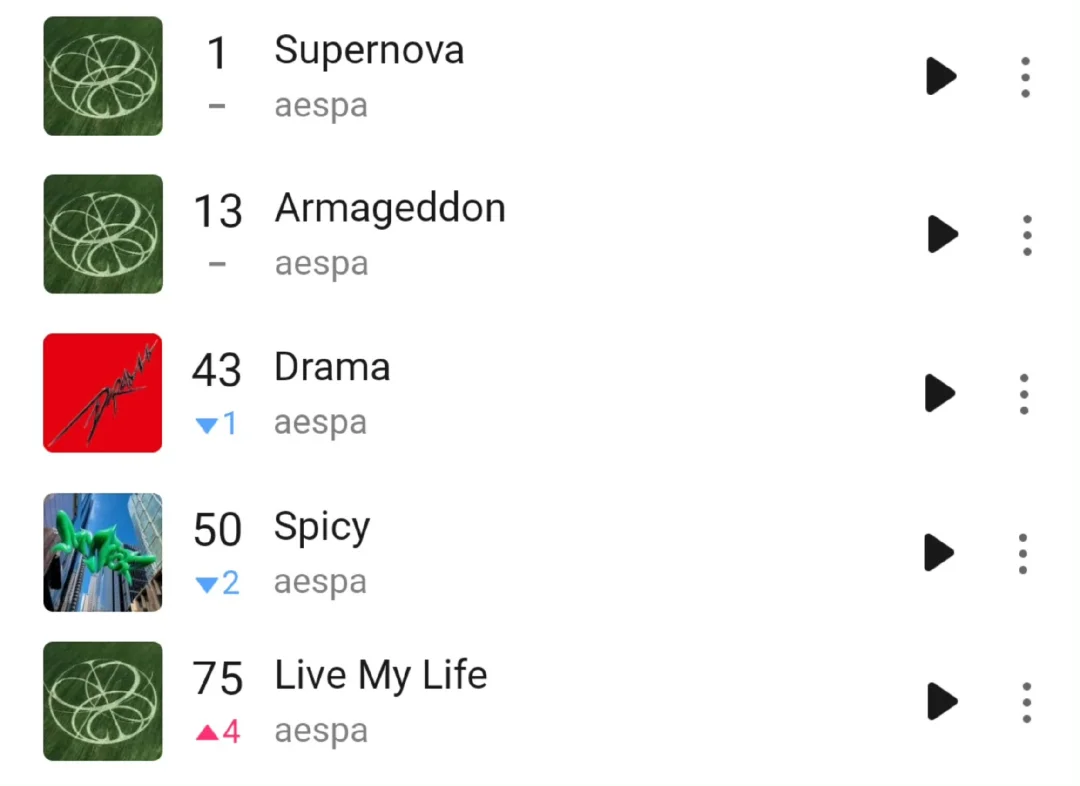This screenshot has height=786, width=1080.
Task: Open the Supernova song title
Action: (x=369, y=51)
